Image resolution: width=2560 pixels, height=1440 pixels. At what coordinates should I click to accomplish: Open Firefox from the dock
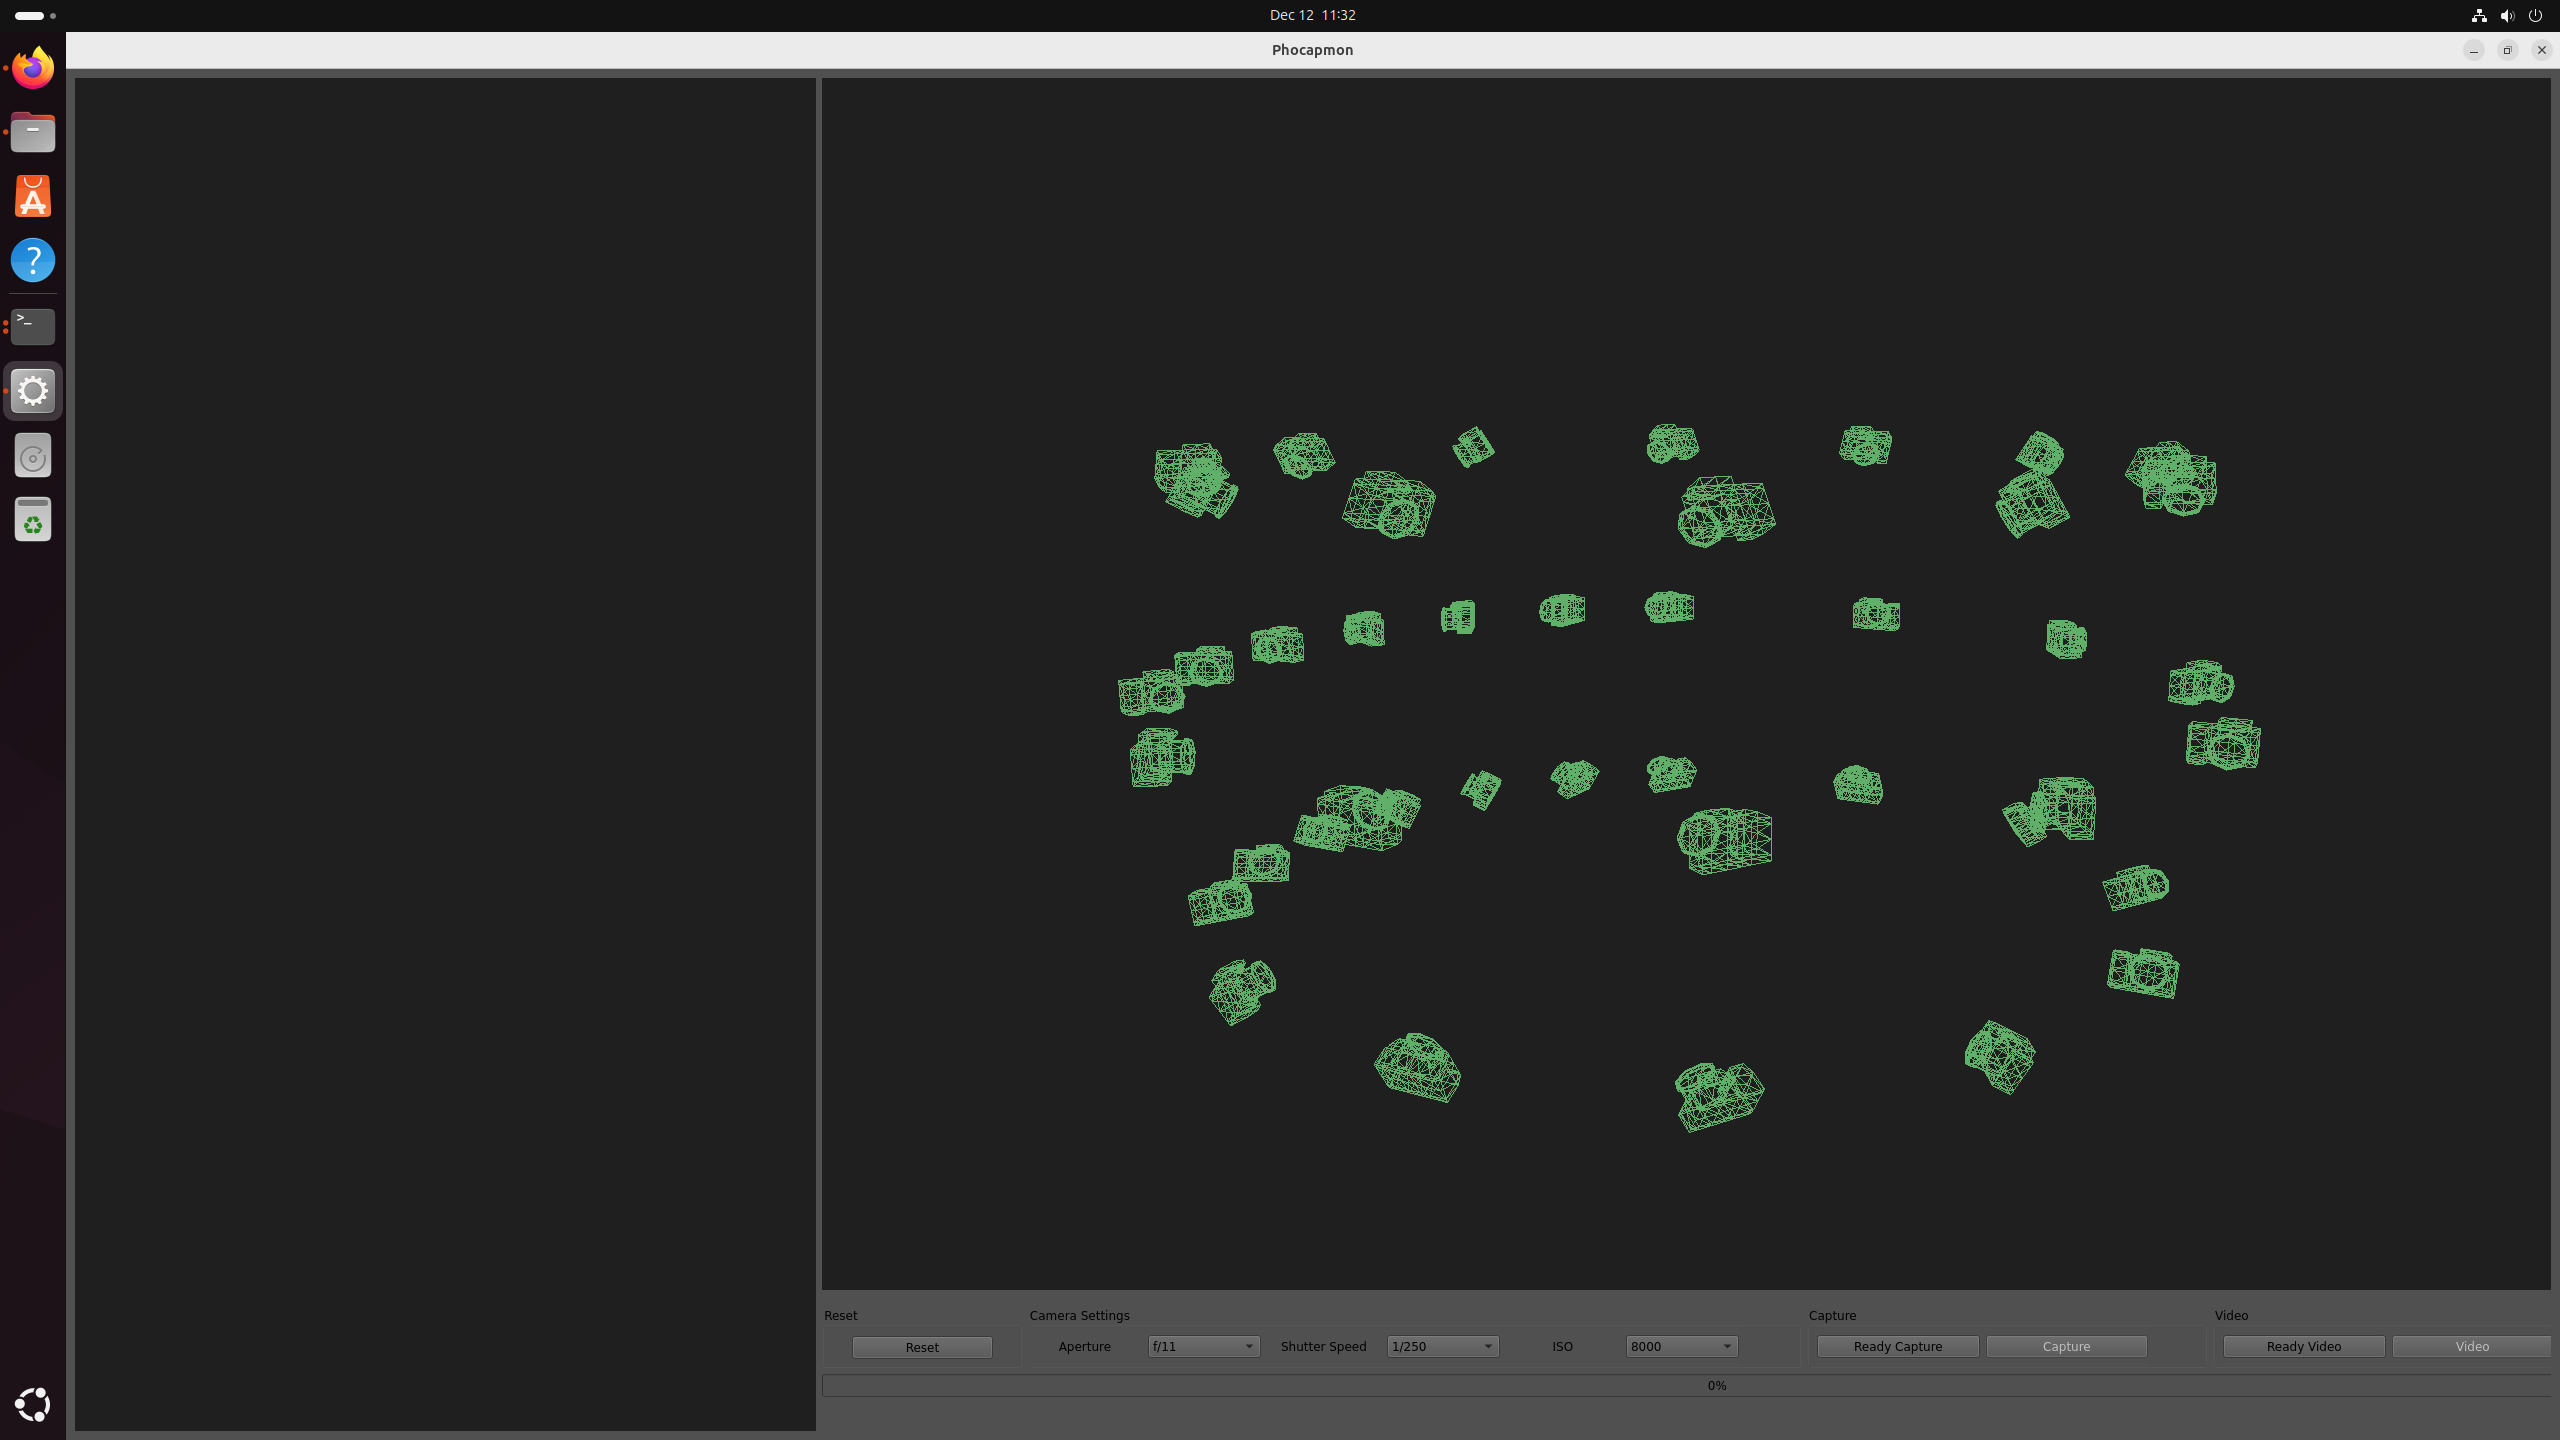point(33,68)
